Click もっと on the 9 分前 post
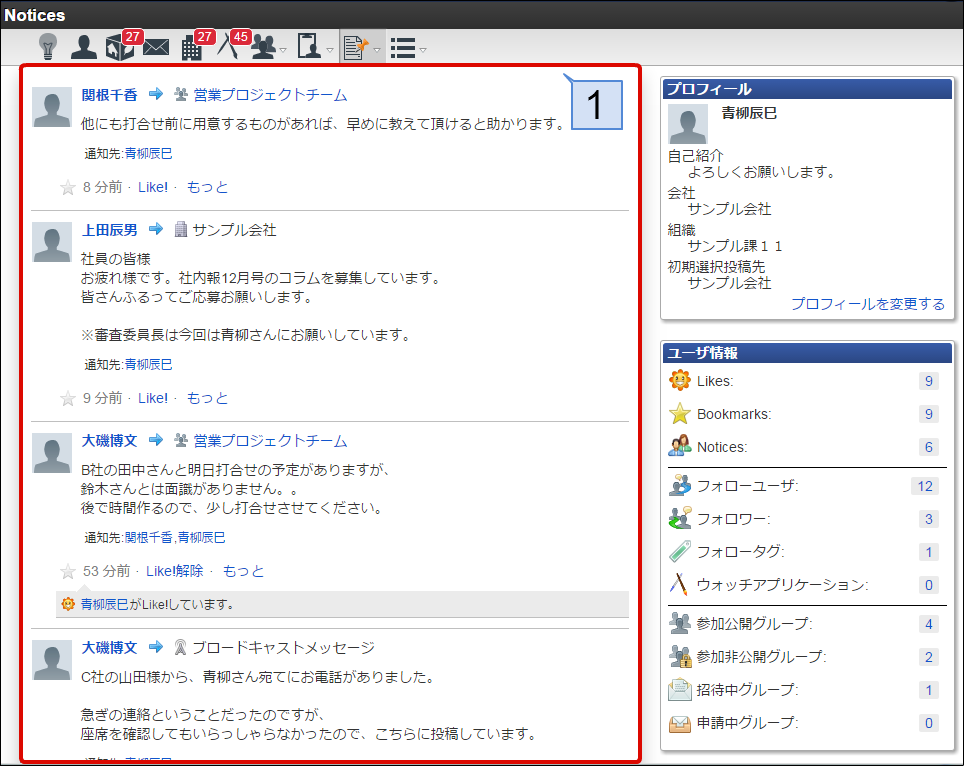 click(207, 398)
